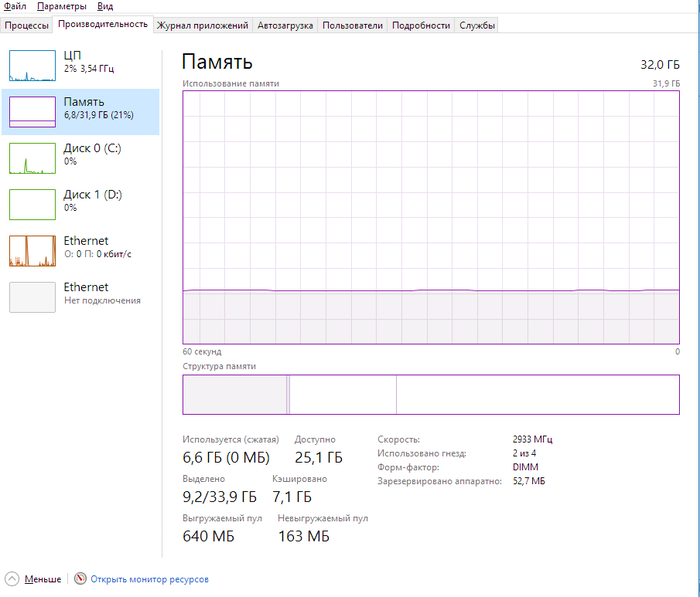Open the Файл menu
The width and height of the screenshot is (700, 597).
[15, 6]
